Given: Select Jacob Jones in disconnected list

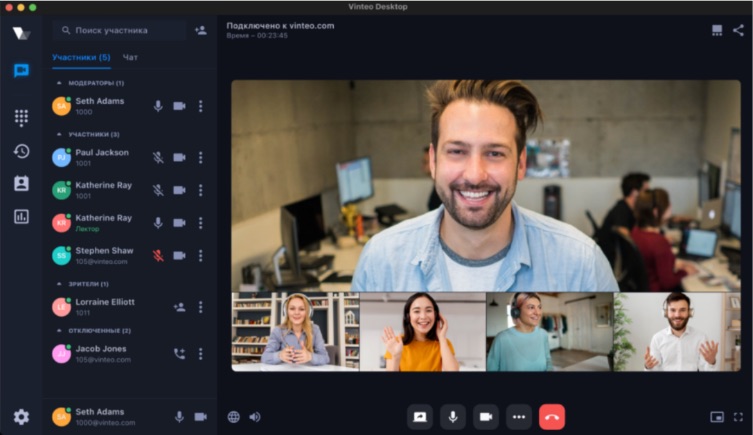Looking at the screenshot, I should click(130, 354).
